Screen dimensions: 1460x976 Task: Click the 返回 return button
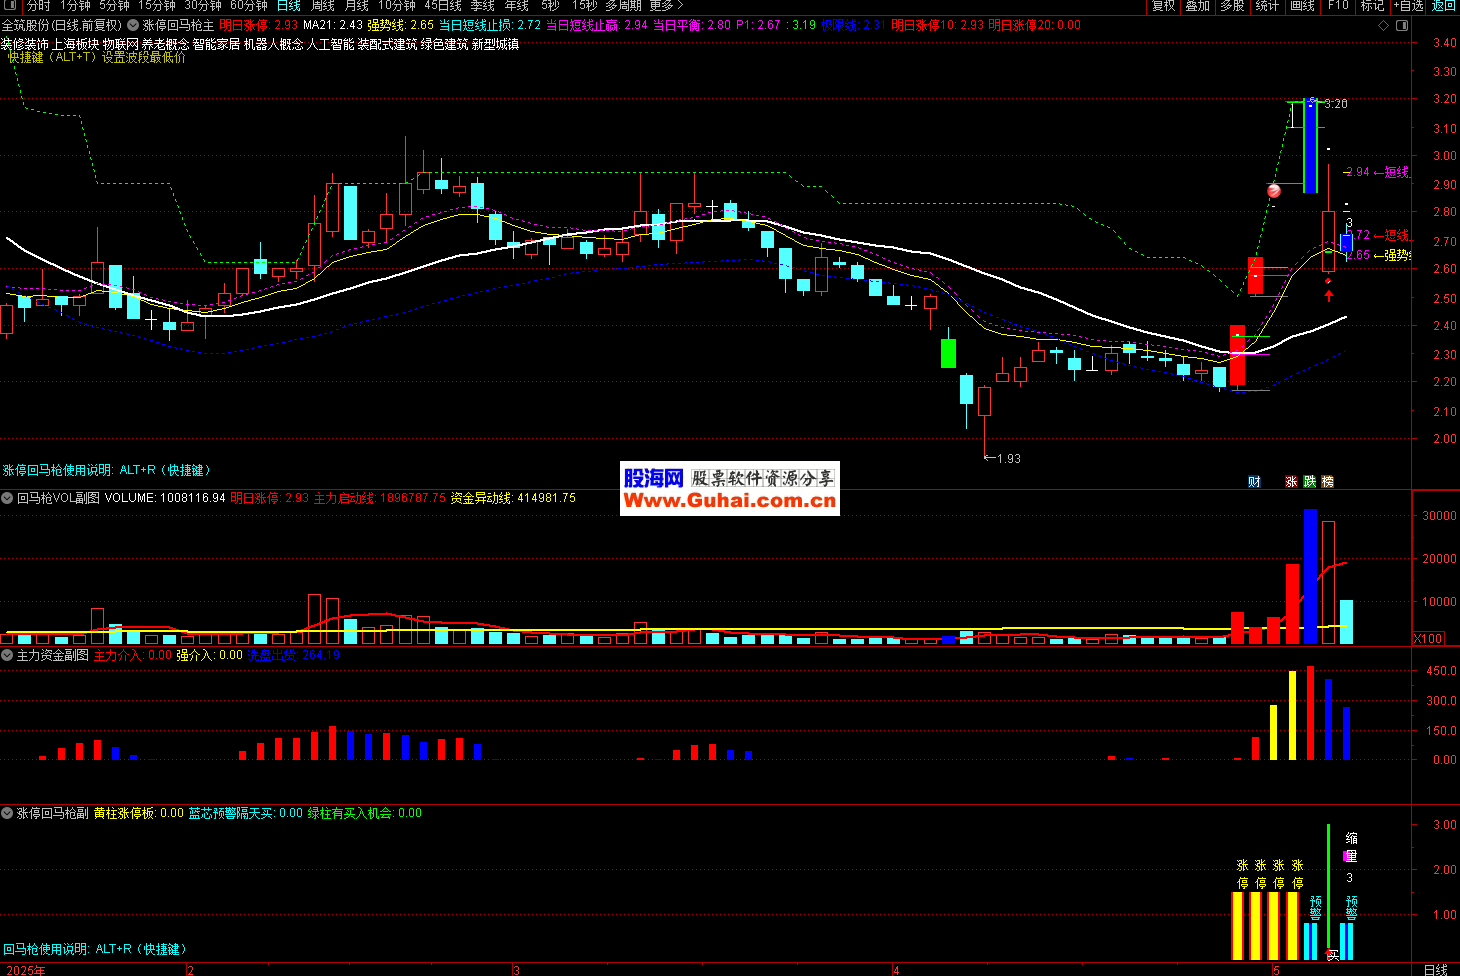point(1443,6)
